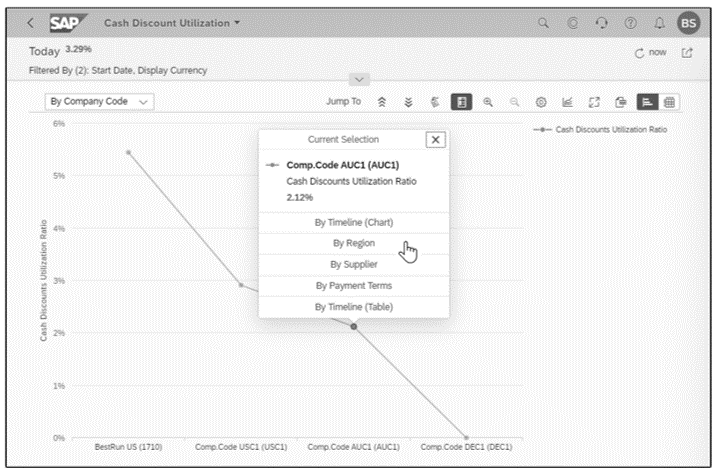Select By Supplier in the popover
716x473 pixels.
pyautogui.click(x=354, y=264)
